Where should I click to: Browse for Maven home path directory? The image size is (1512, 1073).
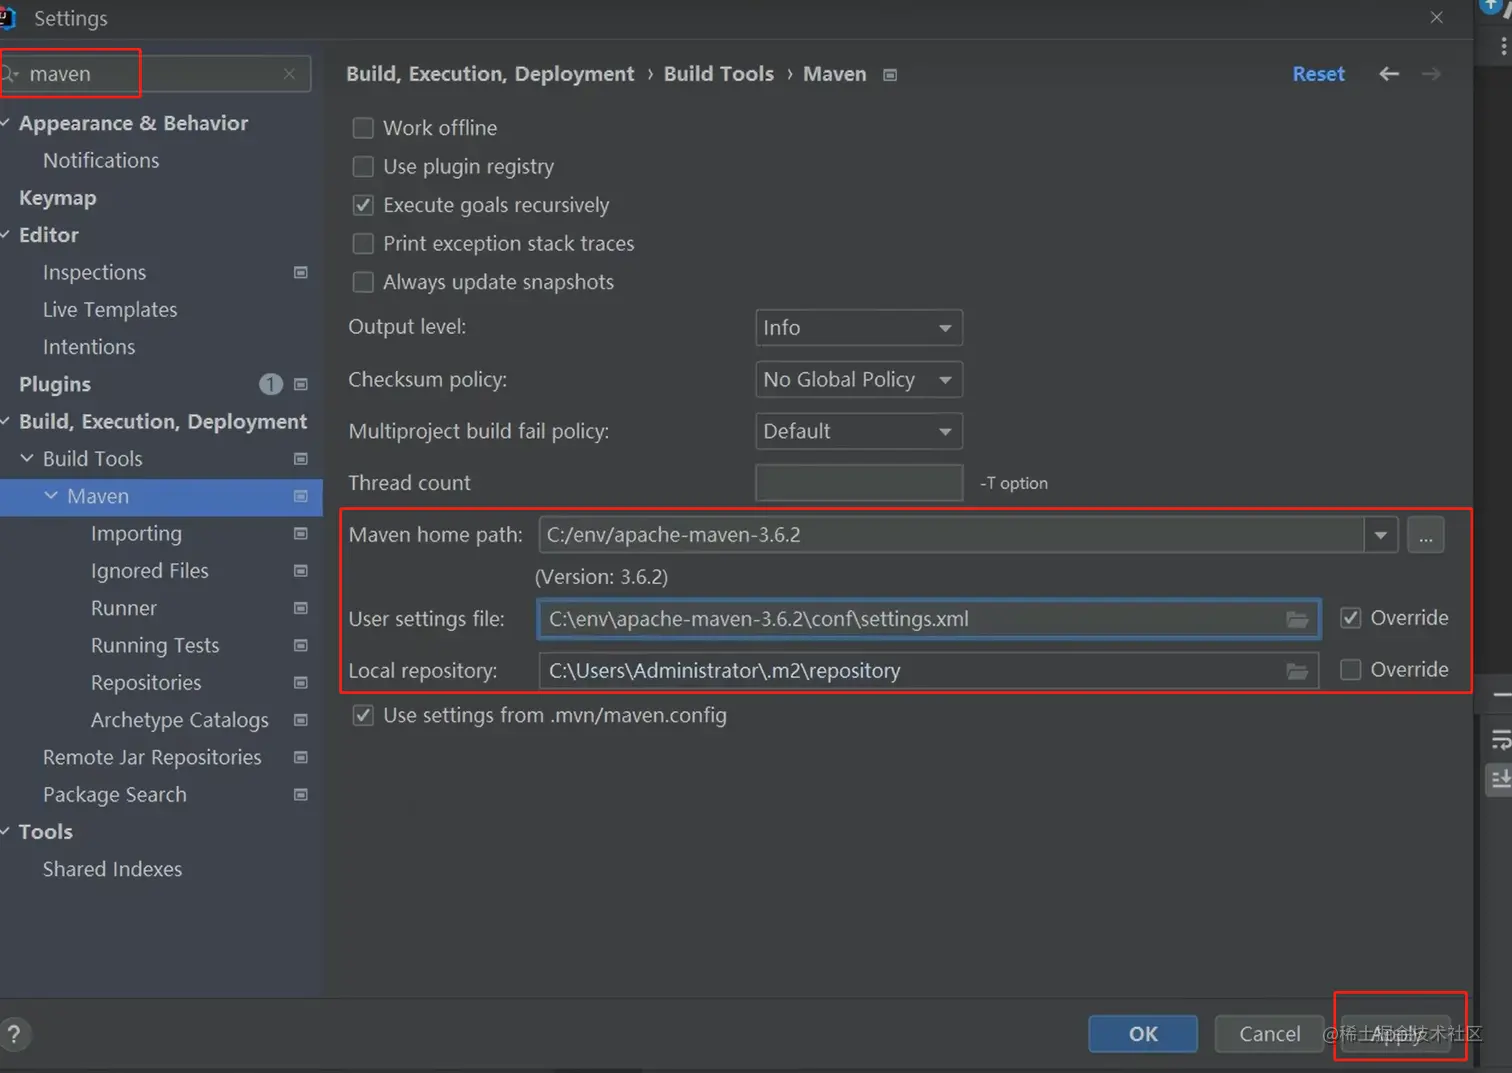1425,535
